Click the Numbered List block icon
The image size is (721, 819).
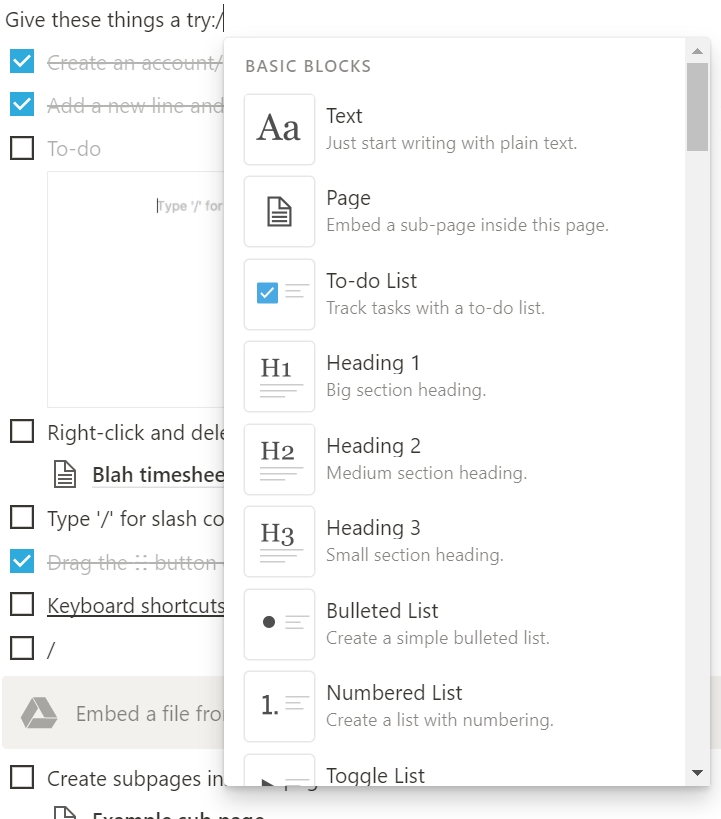pyautogui.click(x=279, y=705)
